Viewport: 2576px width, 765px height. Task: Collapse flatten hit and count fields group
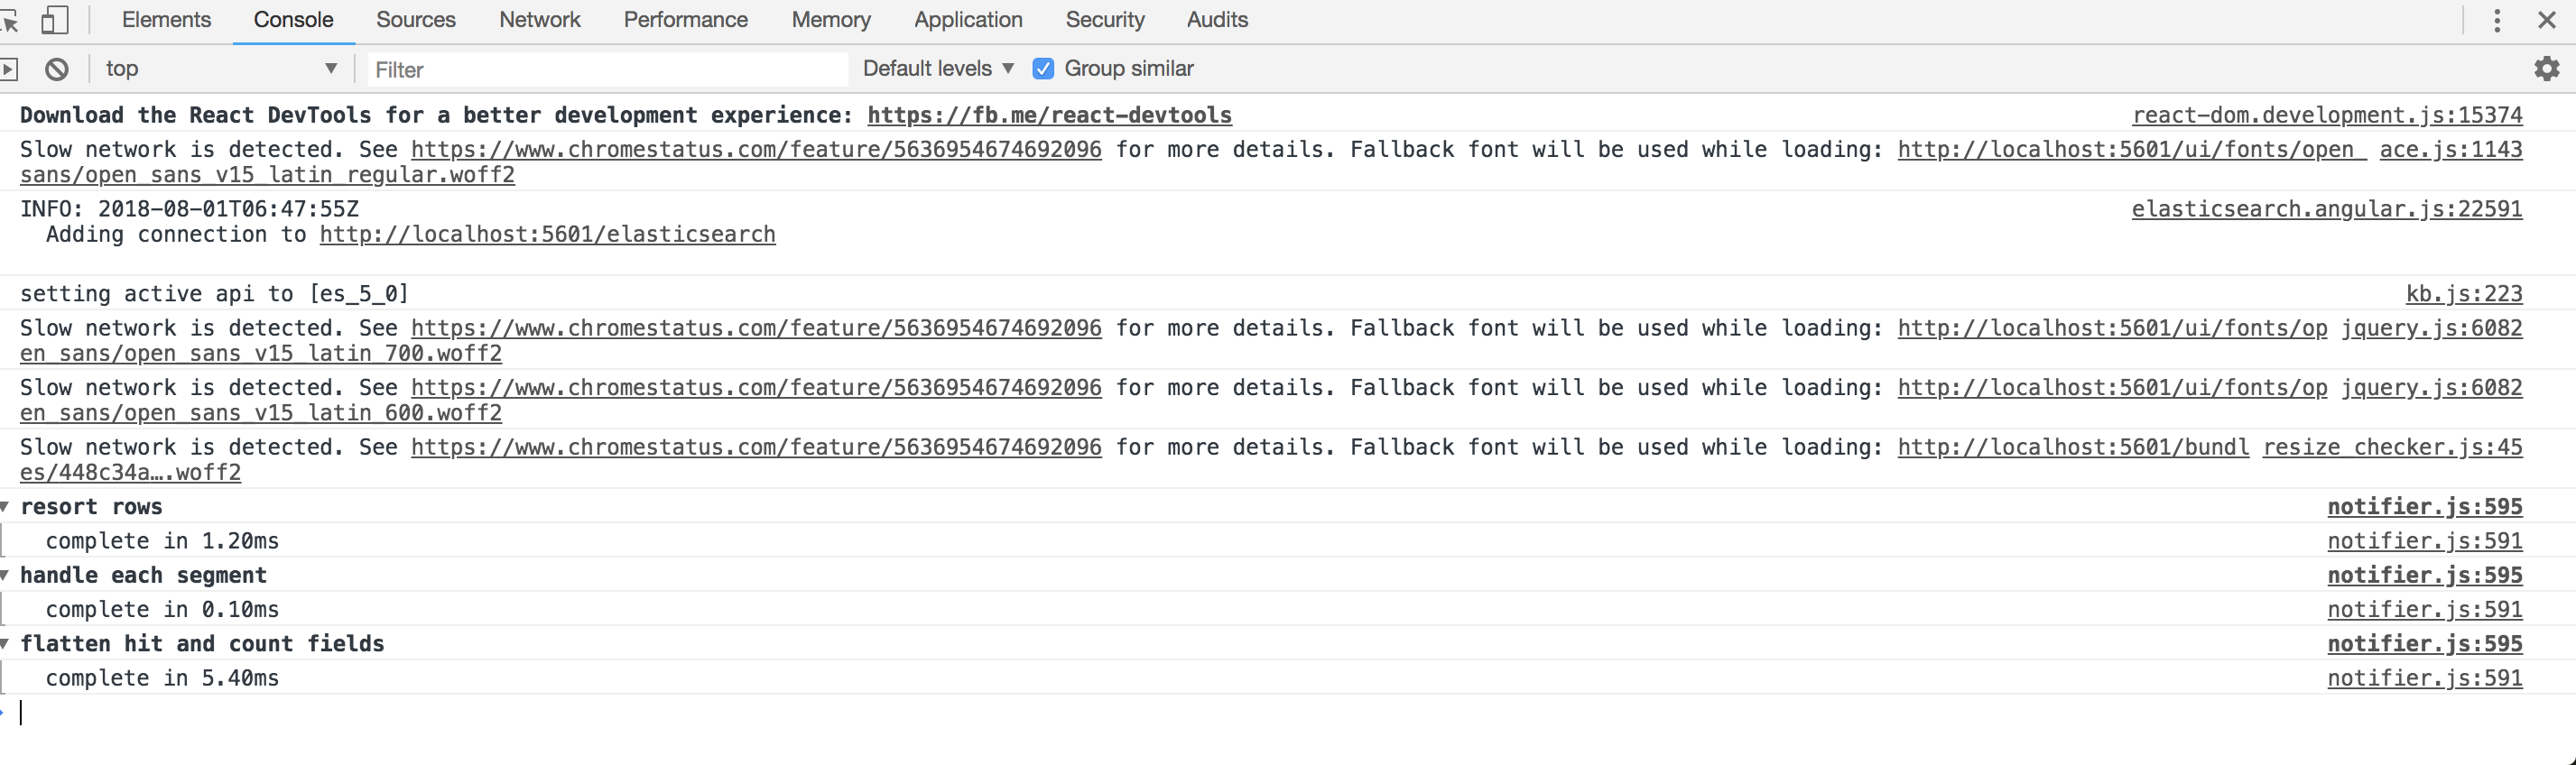pyautogui.click(x=5, y=644)
